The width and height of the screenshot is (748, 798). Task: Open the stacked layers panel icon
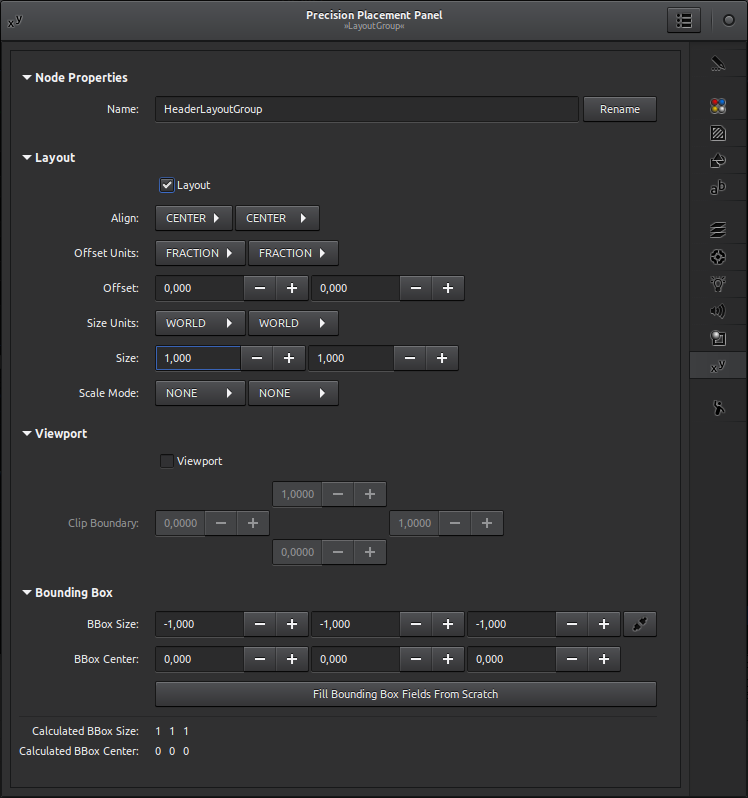[718, 230]
